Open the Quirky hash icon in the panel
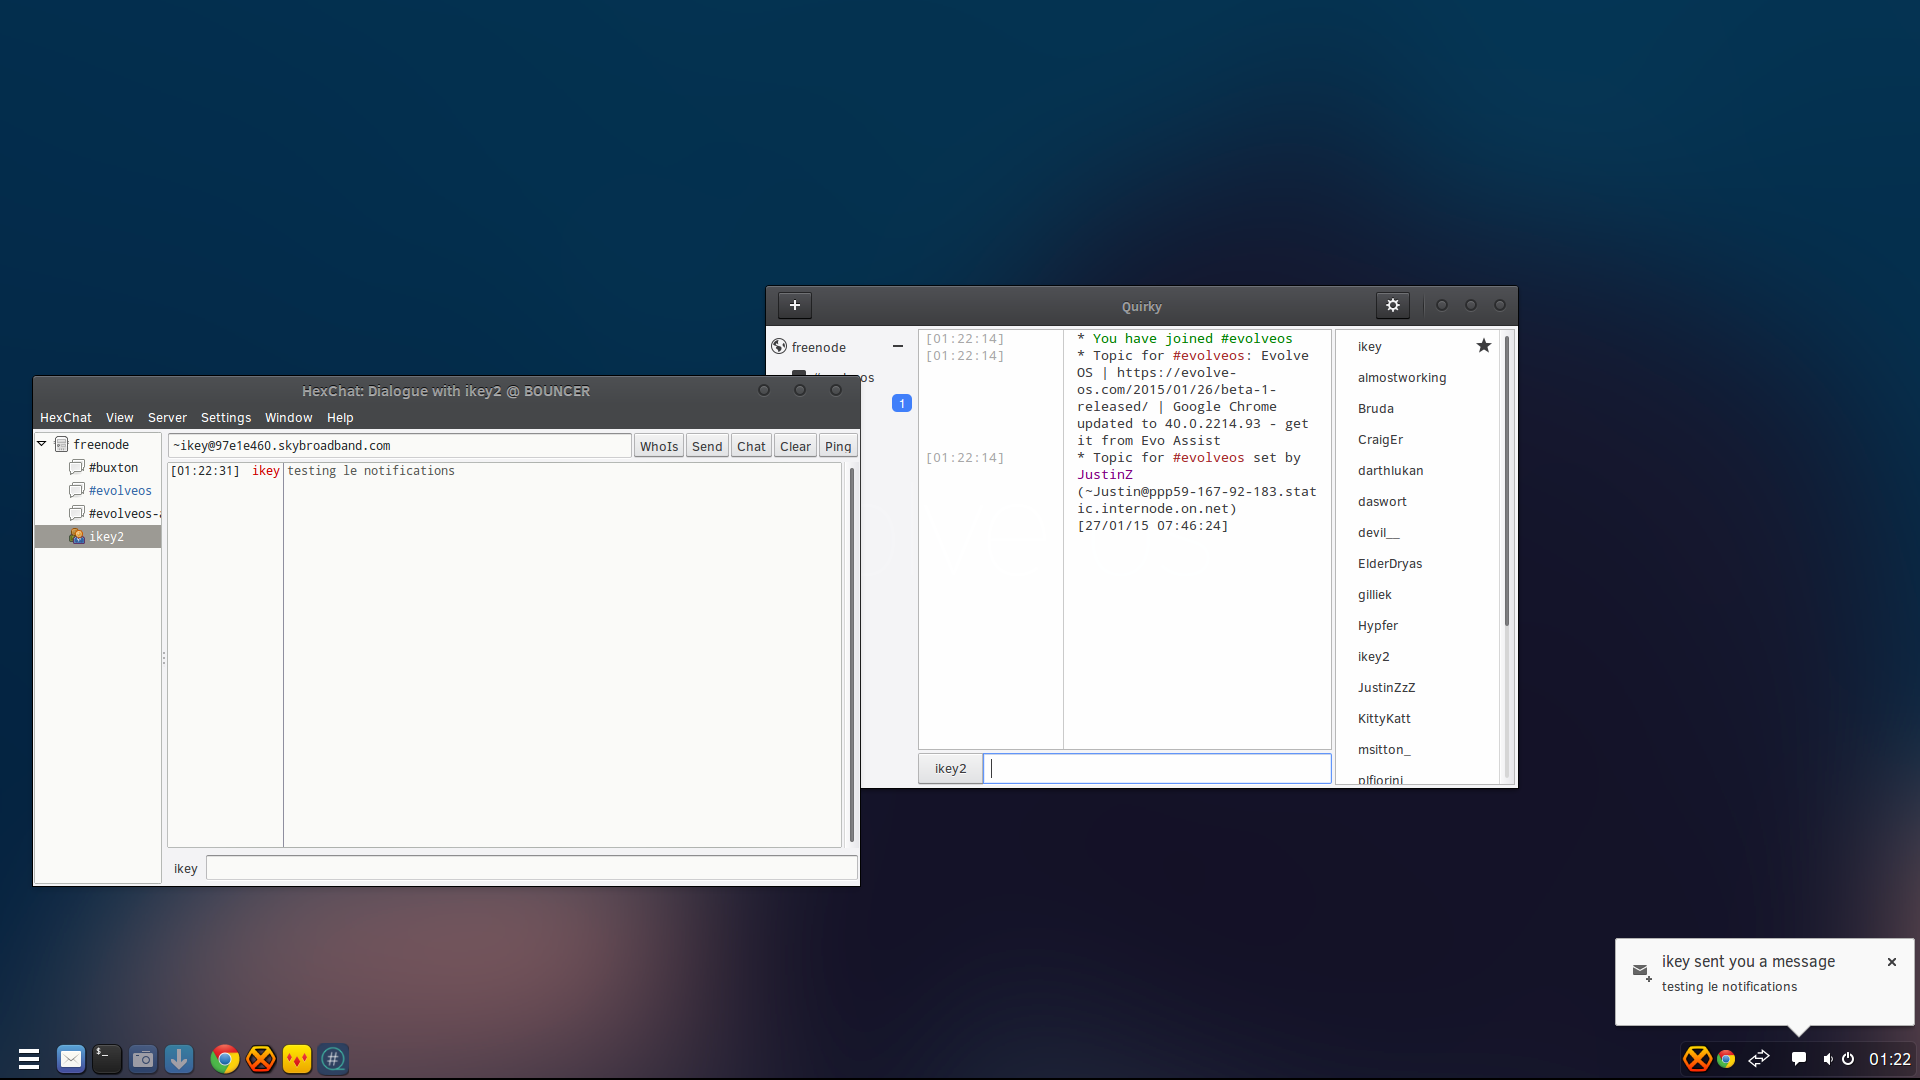The height and width of the screenshot is (1080, 1920). coord(333,1058)
